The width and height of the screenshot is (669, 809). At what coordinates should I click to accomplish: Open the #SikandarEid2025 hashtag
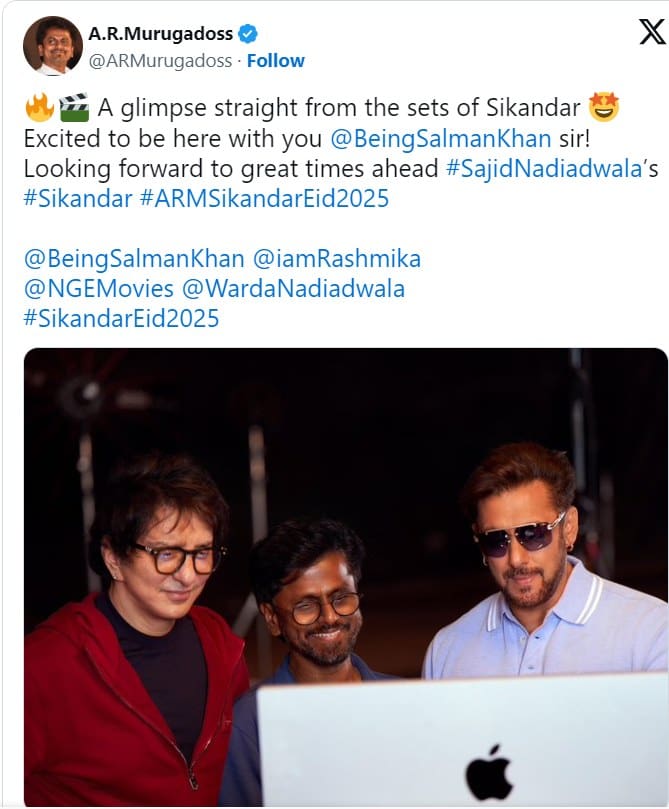[122, 319]
